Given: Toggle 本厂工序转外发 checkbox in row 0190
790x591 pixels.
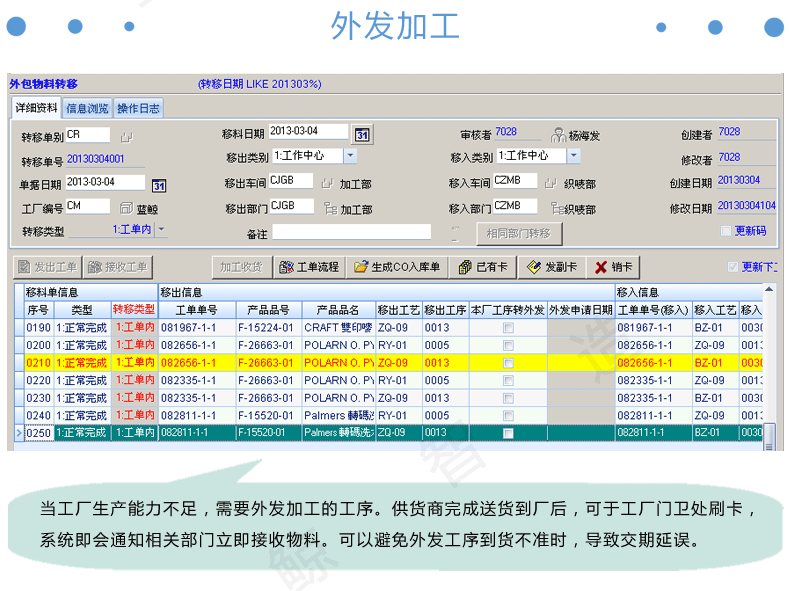Looking at the screenshot, I should 508,328.
